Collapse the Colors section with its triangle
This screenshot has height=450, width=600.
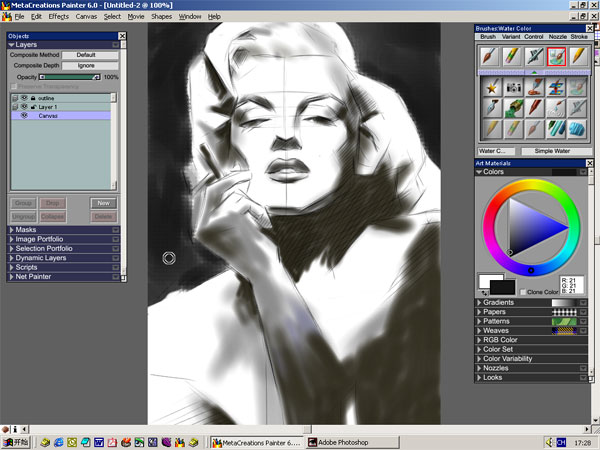[479, 172]
